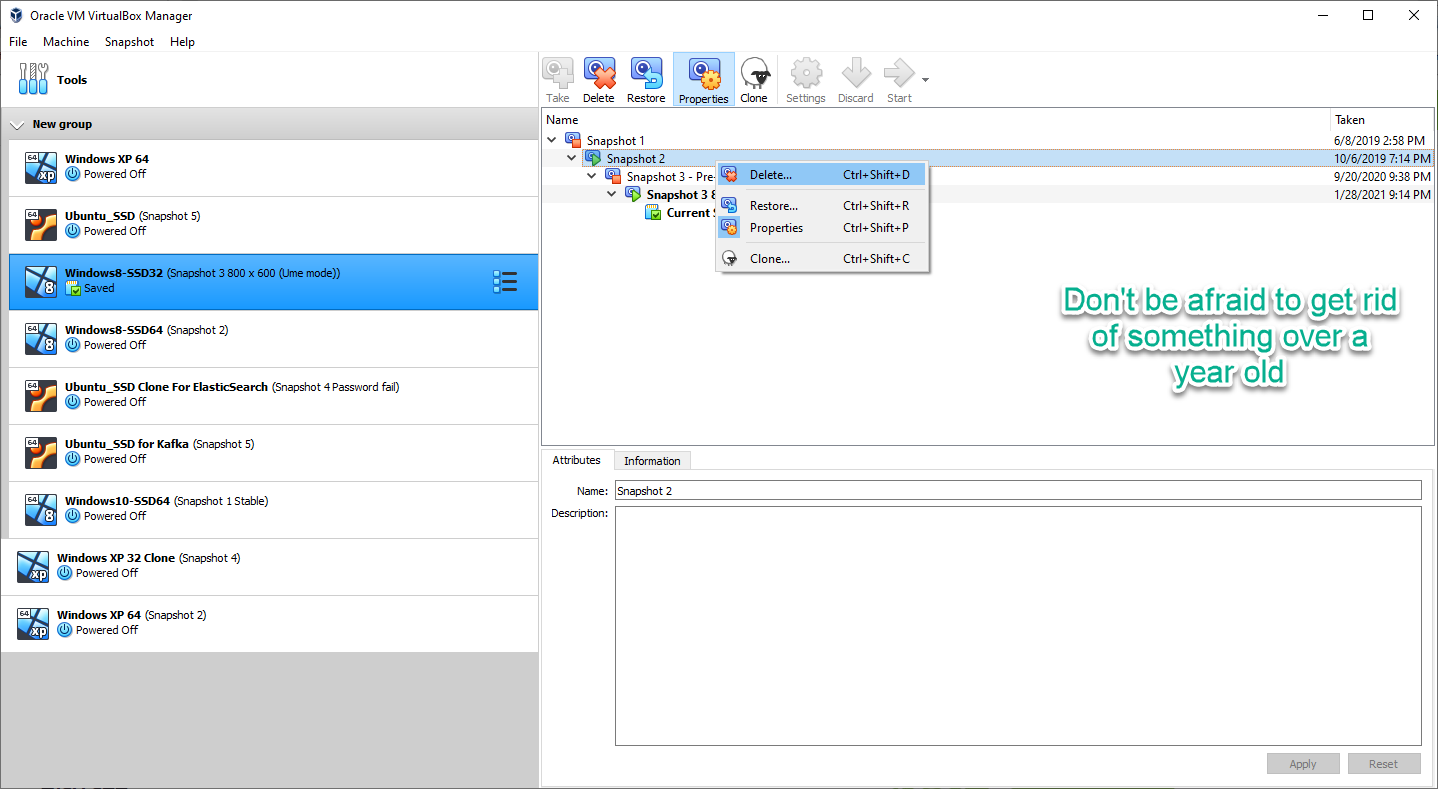Screen dimensions: 1438x789
Task: Click the Restore snapshot toolbar icon
Action: pyautogui.click(x=646, y=74)
